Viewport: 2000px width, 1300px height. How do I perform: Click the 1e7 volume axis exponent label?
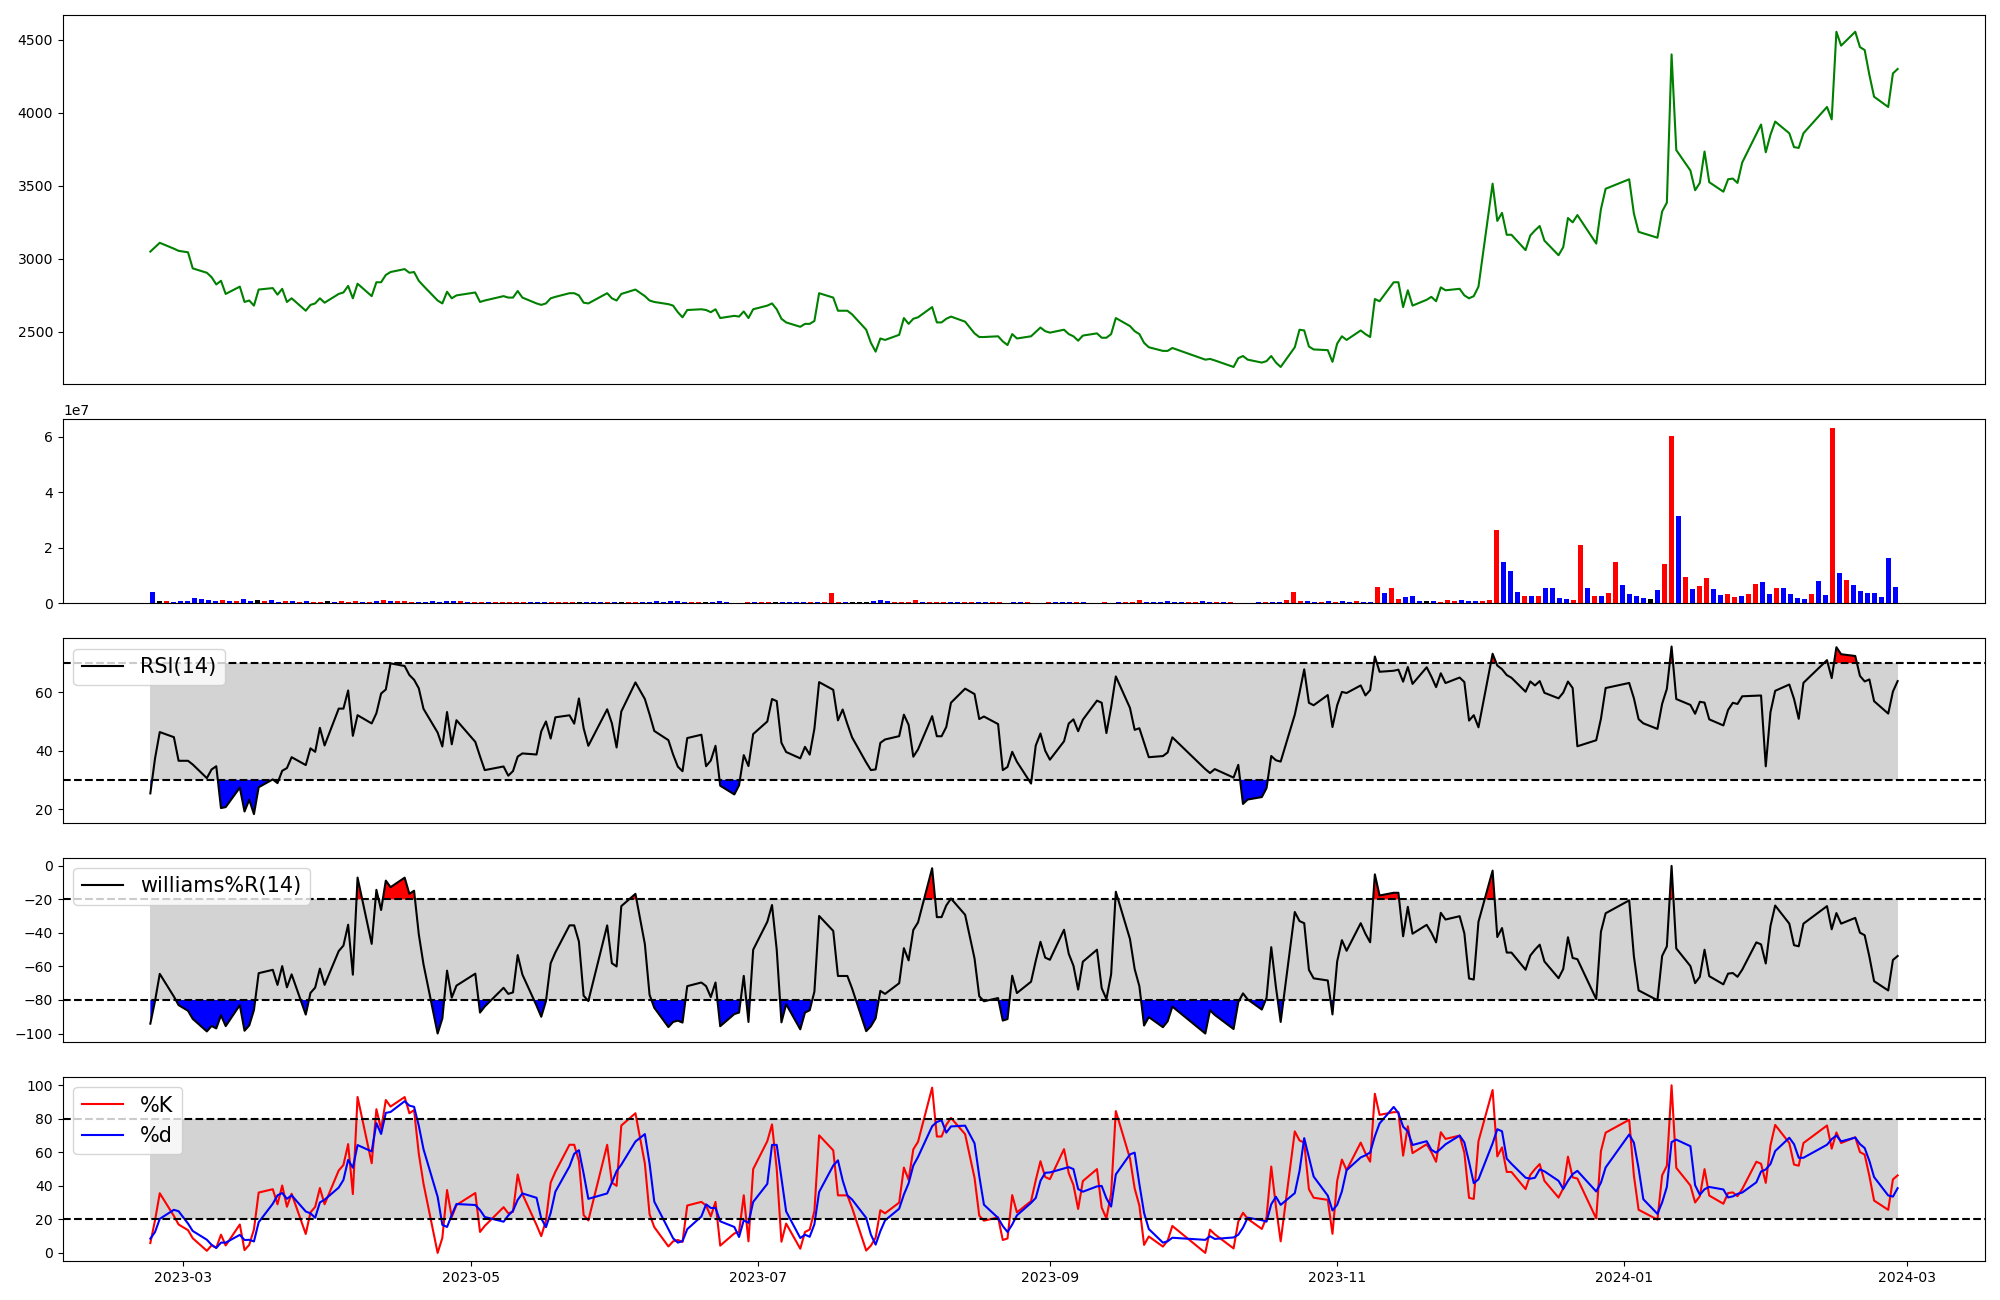coord(77,410)
